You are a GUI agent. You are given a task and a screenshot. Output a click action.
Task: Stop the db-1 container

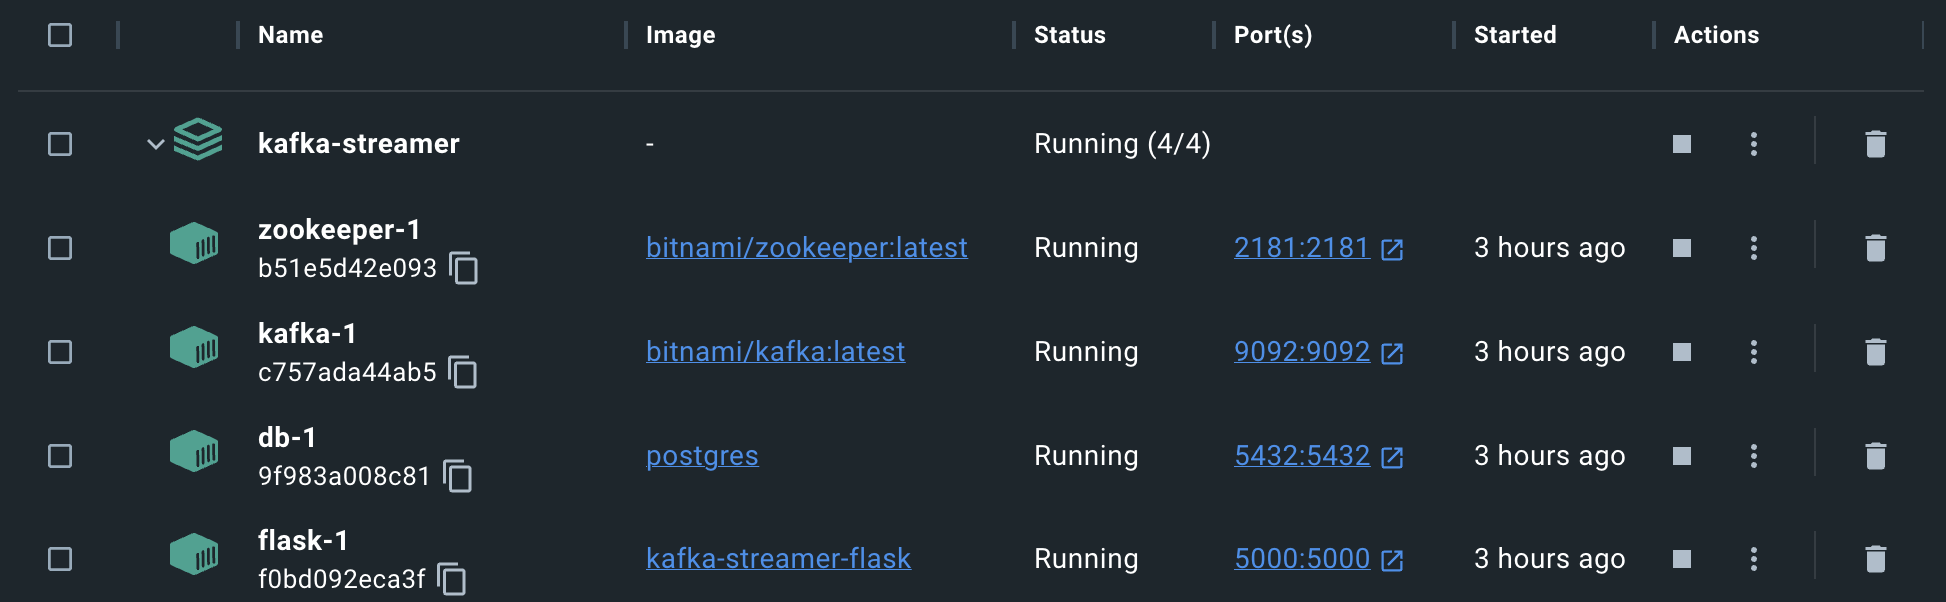pos(1682,456)
